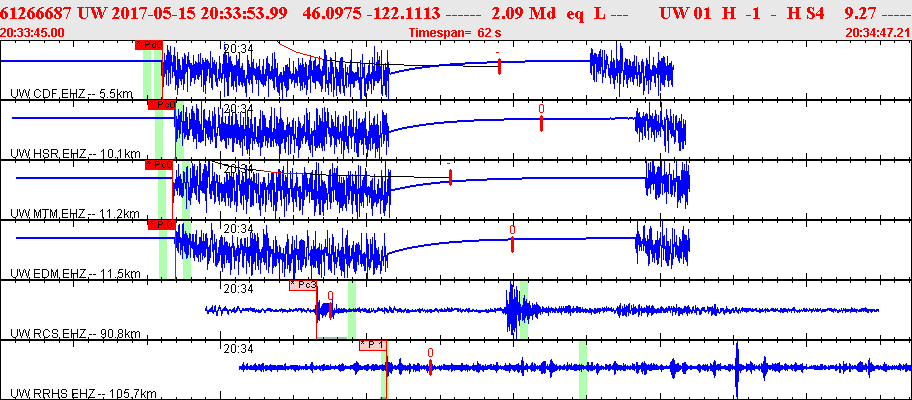Click the 20:34 time label on RRHS trace
This screenshot has height=400, width=912.
238,348
